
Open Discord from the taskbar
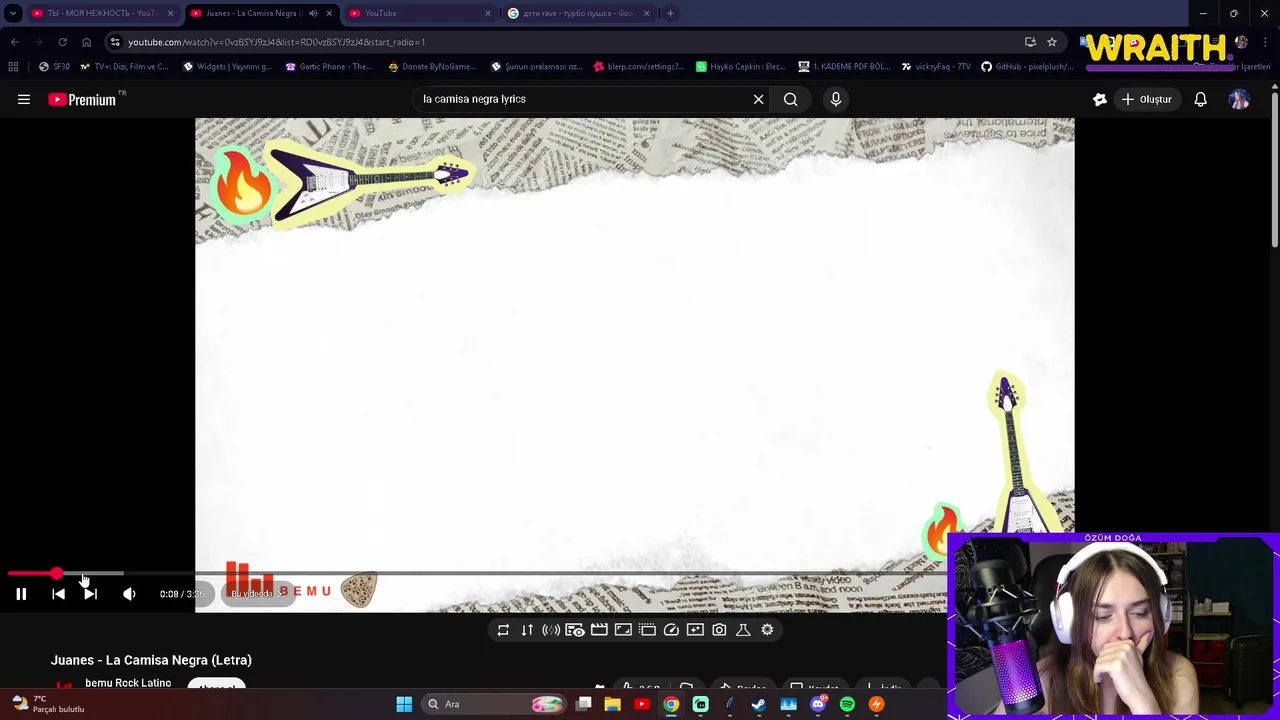pos(818,704)
